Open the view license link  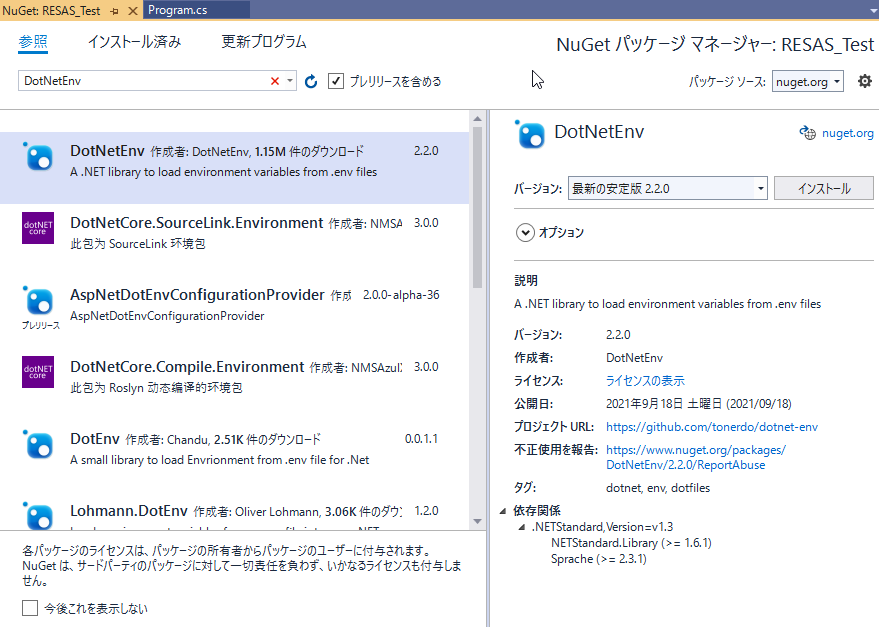pos(645,381)
